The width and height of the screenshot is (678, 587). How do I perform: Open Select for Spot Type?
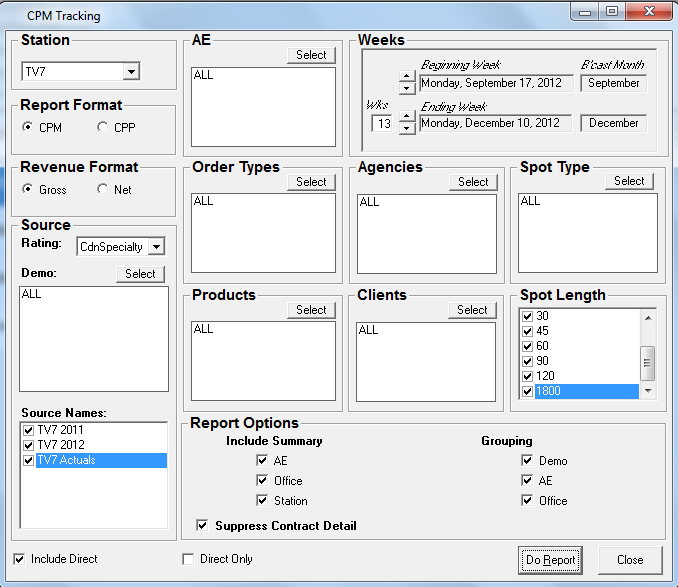[629, 181]
